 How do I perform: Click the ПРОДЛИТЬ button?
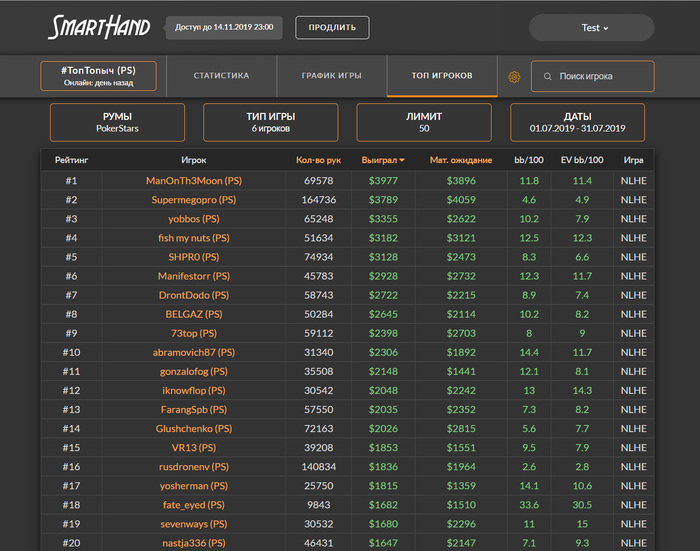[332, 28]
